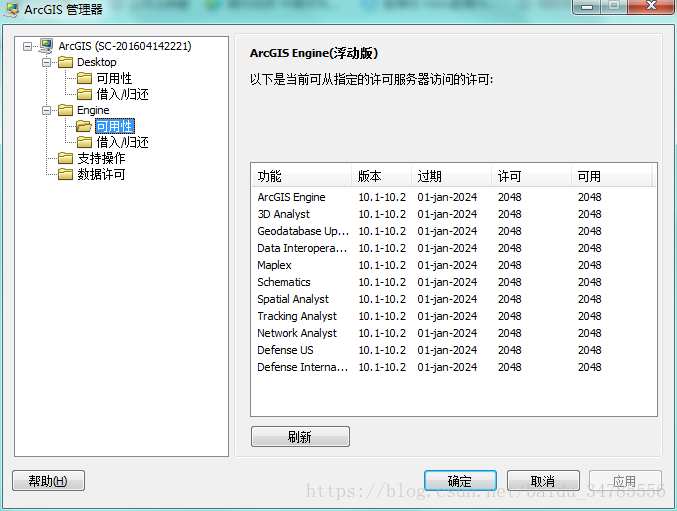The width and height of the screenshot is (677, 511).
Task: Select the Maplex license row
Action: 453,265
